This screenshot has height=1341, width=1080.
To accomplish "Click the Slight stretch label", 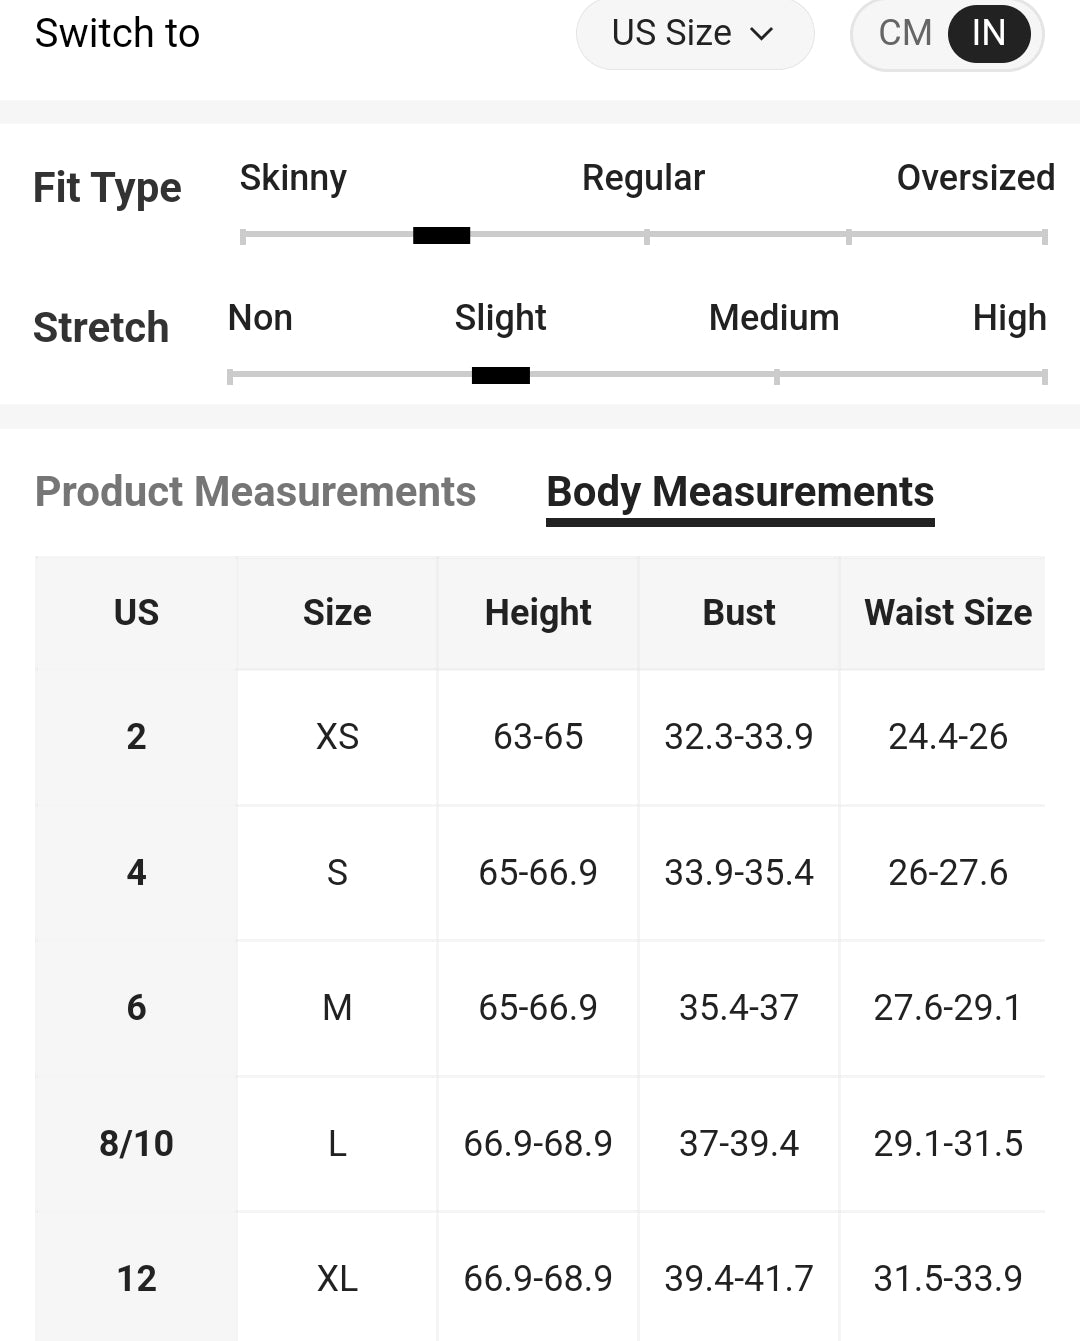I will point(500,318).
